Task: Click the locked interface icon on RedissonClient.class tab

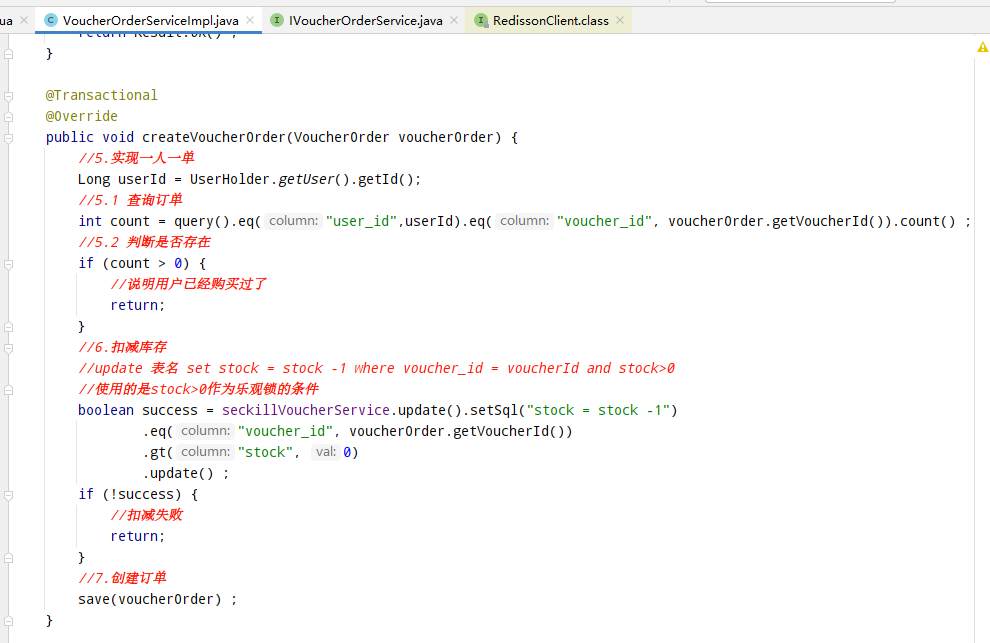Action: [481, 20]
